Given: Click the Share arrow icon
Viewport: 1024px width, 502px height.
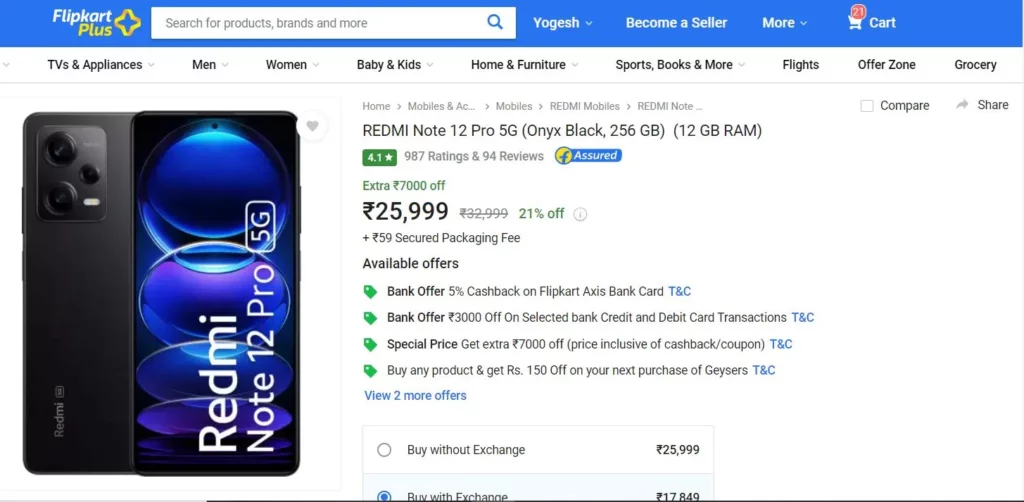Looking at the screenshot, I should (x=962, y=104).
